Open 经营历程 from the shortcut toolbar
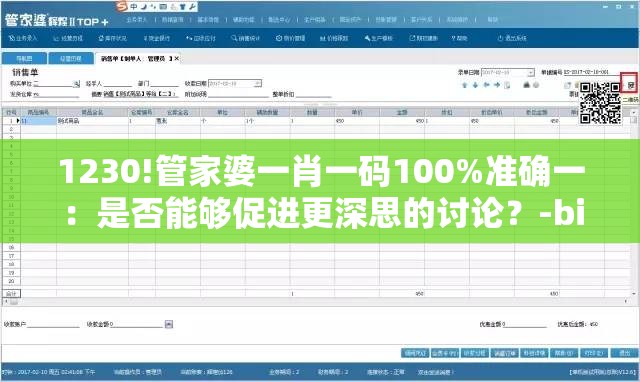 68,38
